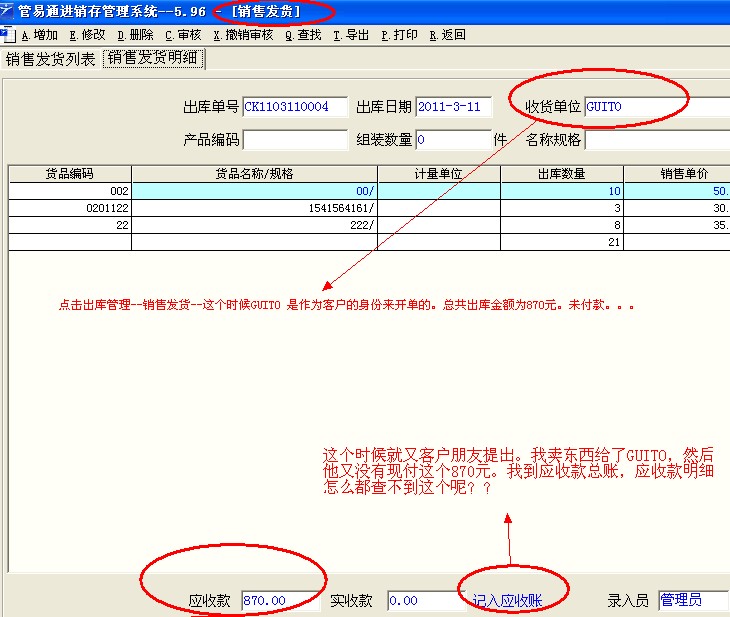Viewport: 730px width, 617px height.
Task: Click the small system icon left of 增加
Action: coord(7,35)
